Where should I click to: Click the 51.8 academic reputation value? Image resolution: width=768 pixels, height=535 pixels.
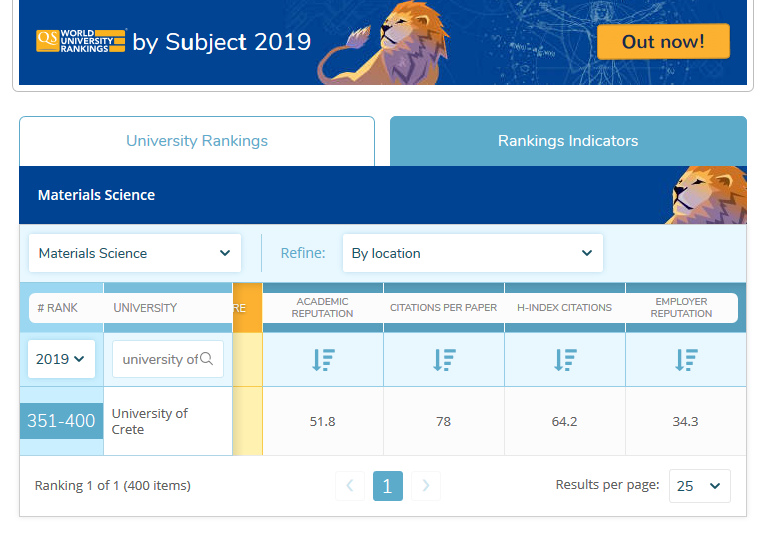322,421
